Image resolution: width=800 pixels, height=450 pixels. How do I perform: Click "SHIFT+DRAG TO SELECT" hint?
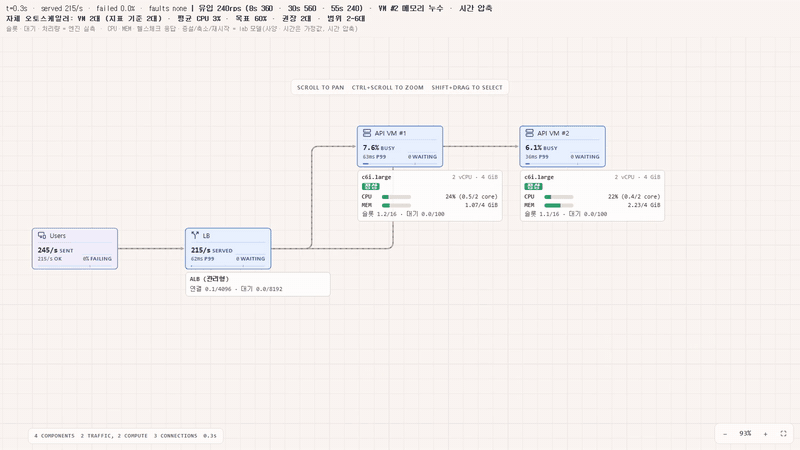pyautogui.click(x=467, y=87)
